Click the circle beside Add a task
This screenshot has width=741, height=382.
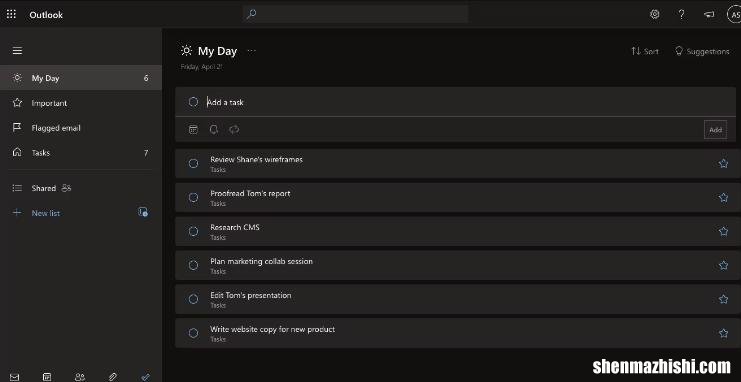193,102
